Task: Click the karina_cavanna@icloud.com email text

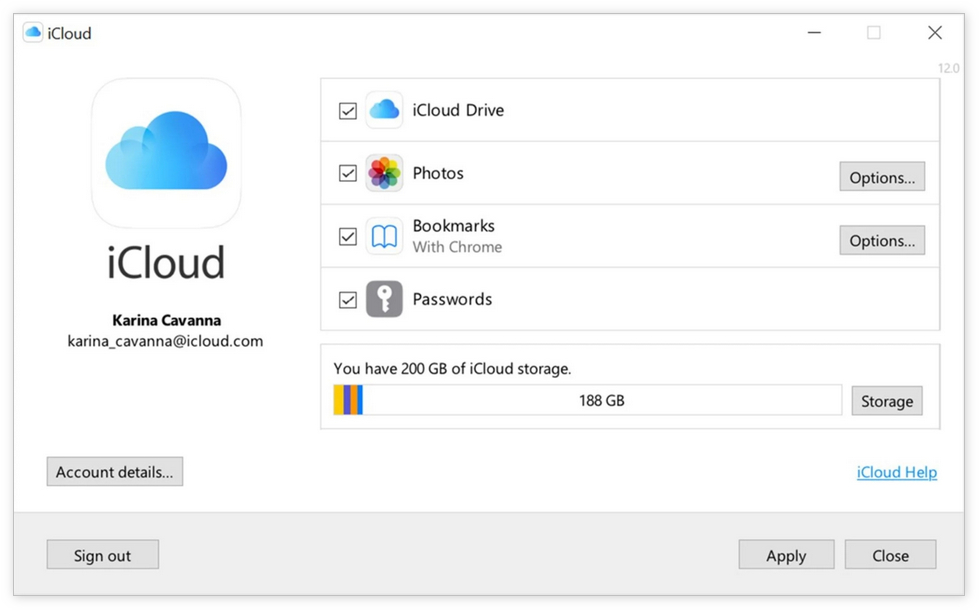Action: (x=165, y=341)
